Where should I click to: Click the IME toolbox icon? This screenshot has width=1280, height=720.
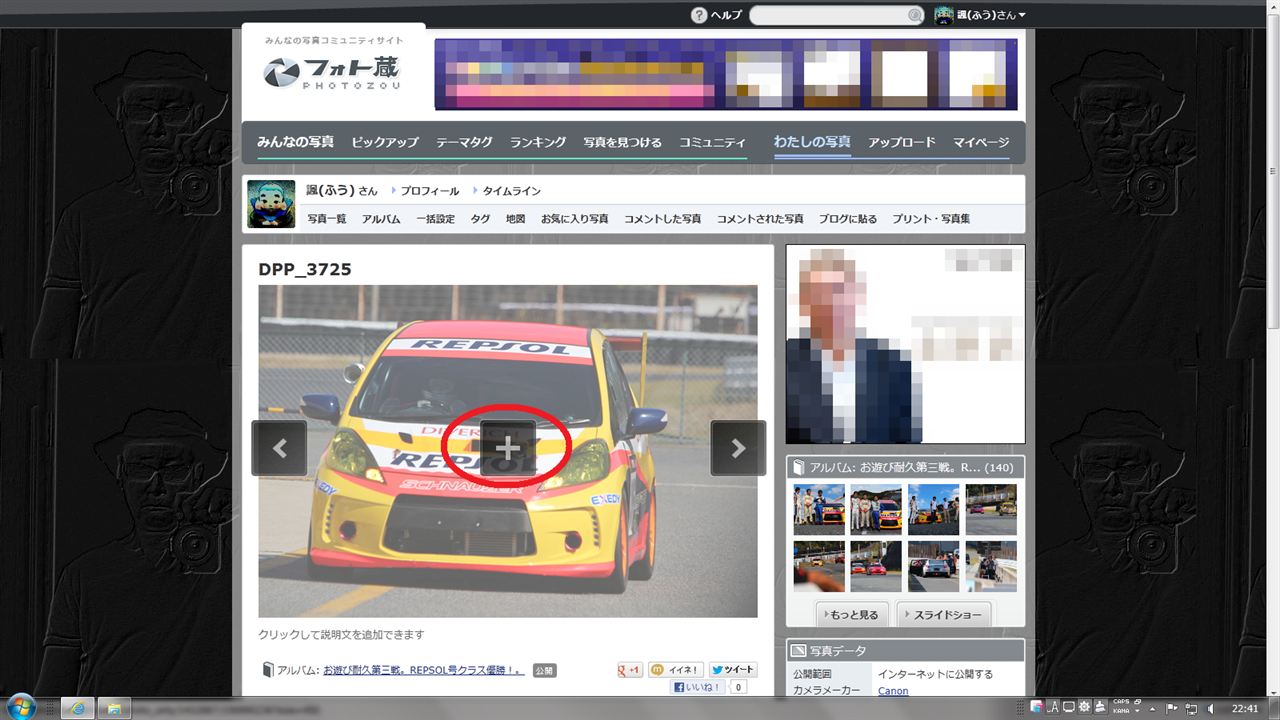pos(1100,707)
